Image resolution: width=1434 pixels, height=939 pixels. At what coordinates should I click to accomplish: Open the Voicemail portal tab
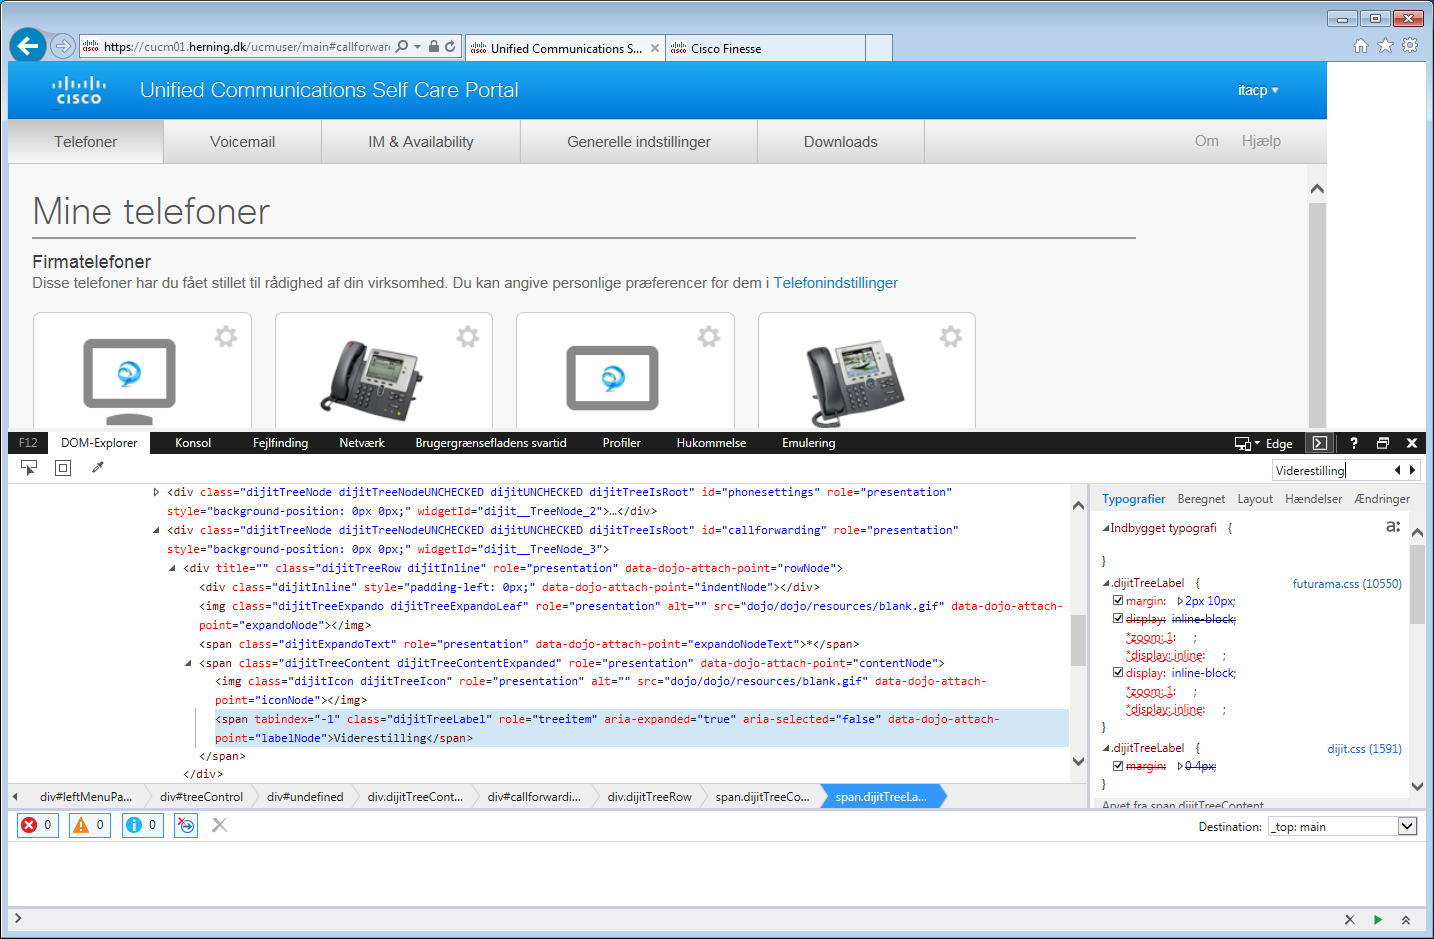click(242, 142)
